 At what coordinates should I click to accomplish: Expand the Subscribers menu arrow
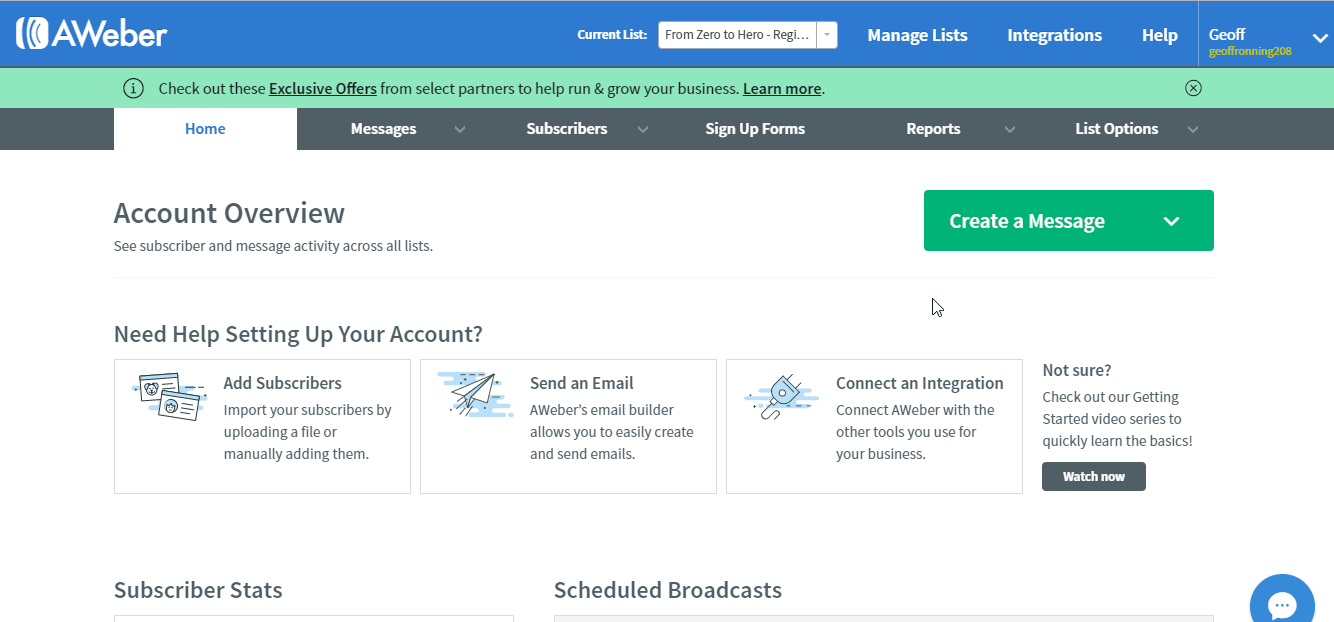point(643,129)
